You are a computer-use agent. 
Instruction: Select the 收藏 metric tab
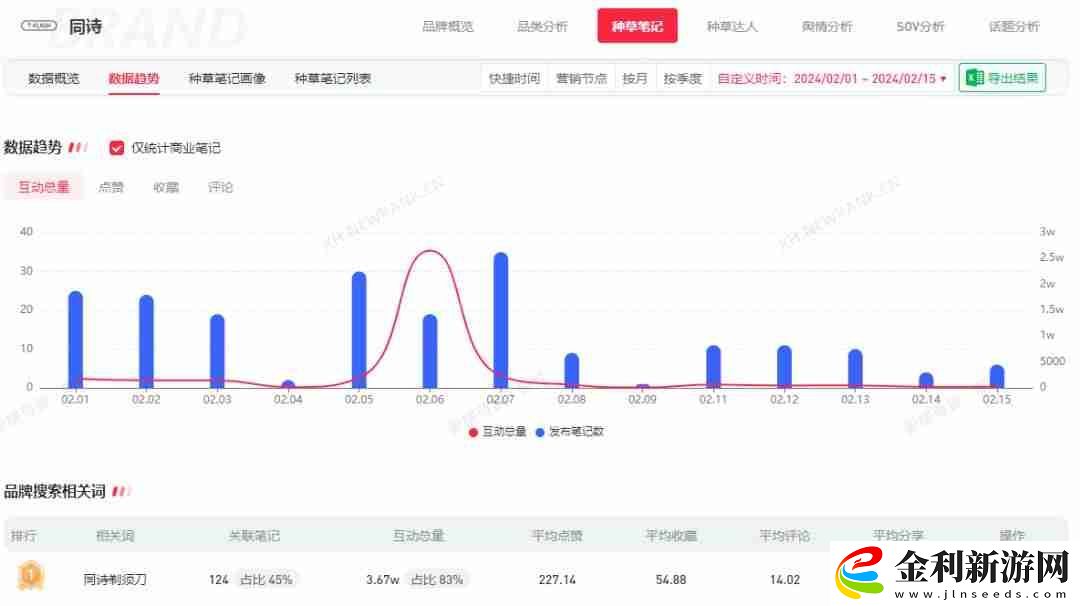(166, 187)
